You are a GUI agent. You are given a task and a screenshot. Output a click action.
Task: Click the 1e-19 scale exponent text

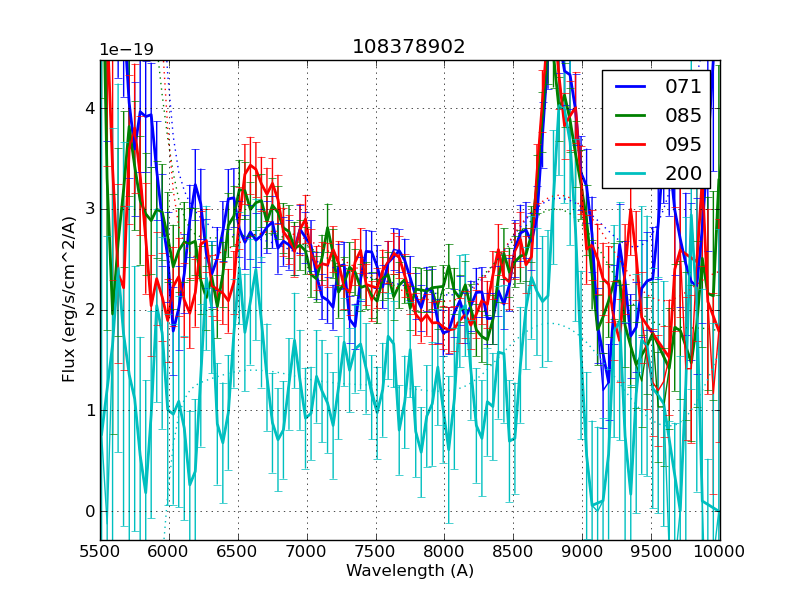coord(126,50)
